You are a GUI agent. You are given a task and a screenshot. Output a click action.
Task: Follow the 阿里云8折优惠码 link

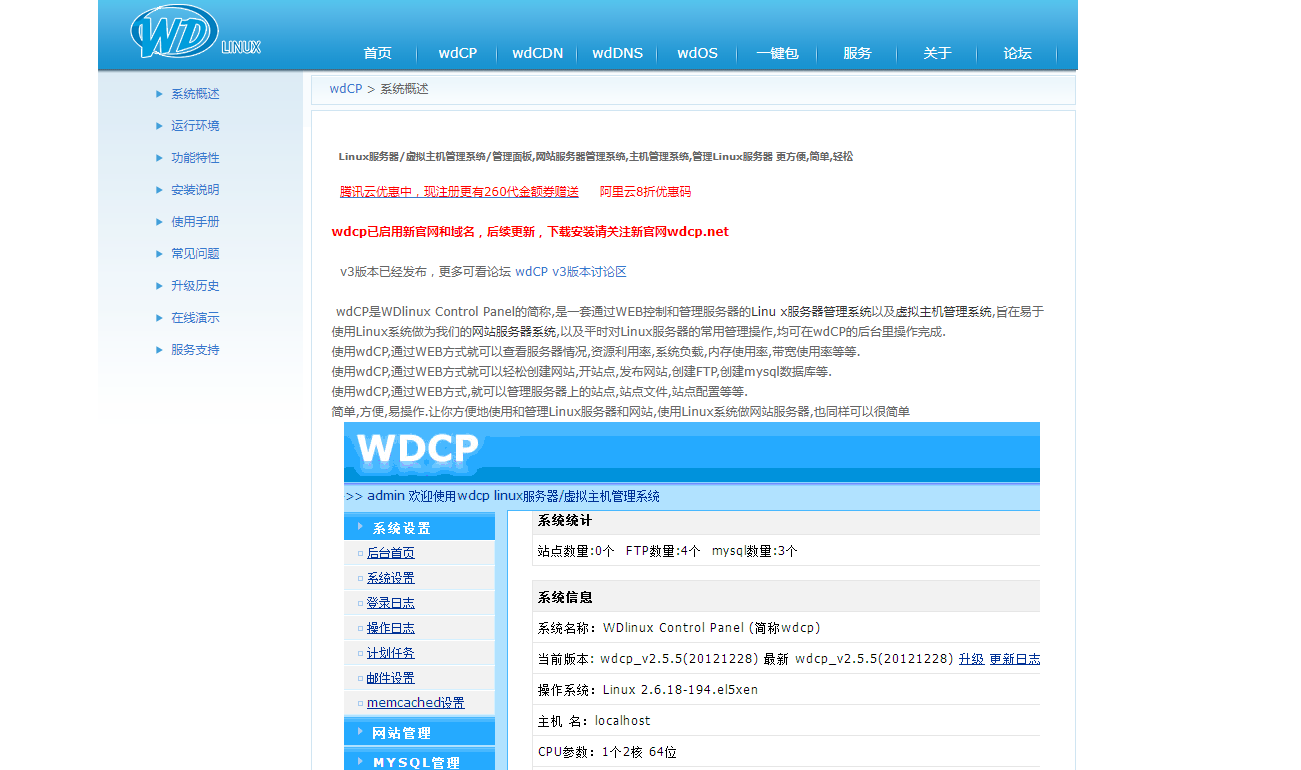point(645,192)
